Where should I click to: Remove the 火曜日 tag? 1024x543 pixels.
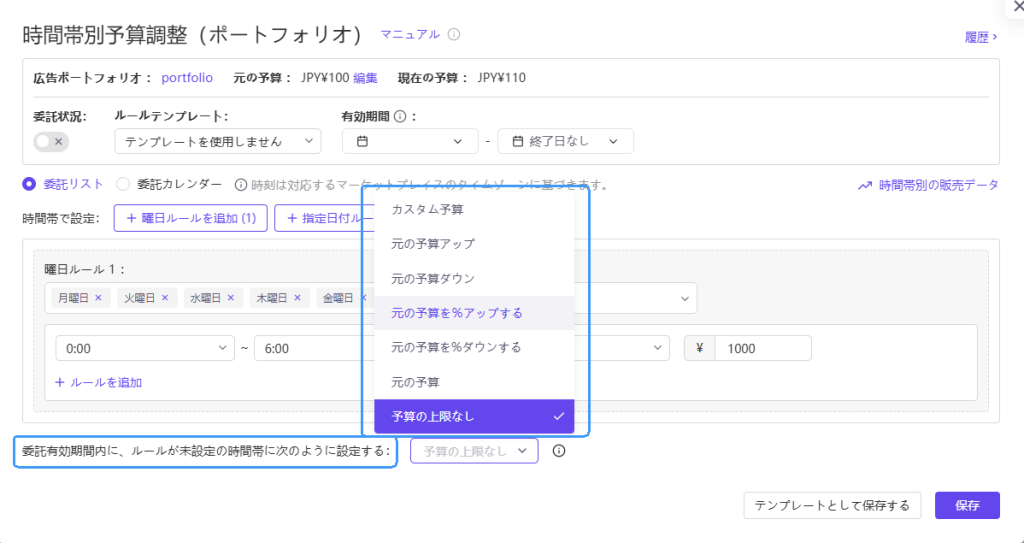tap(165, 298)
